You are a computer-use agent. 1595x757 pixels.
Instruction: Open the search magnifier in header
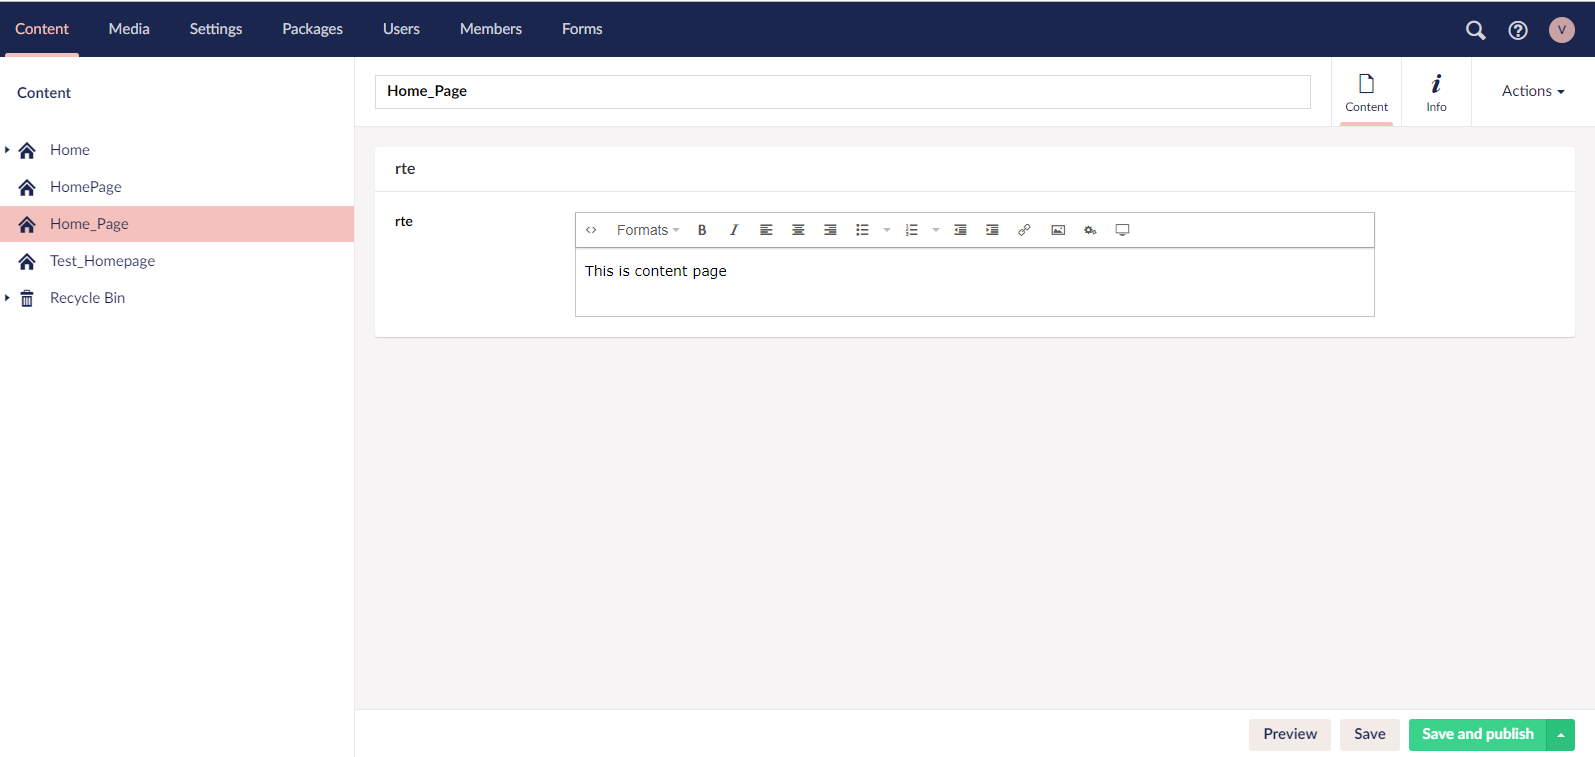1475,30
